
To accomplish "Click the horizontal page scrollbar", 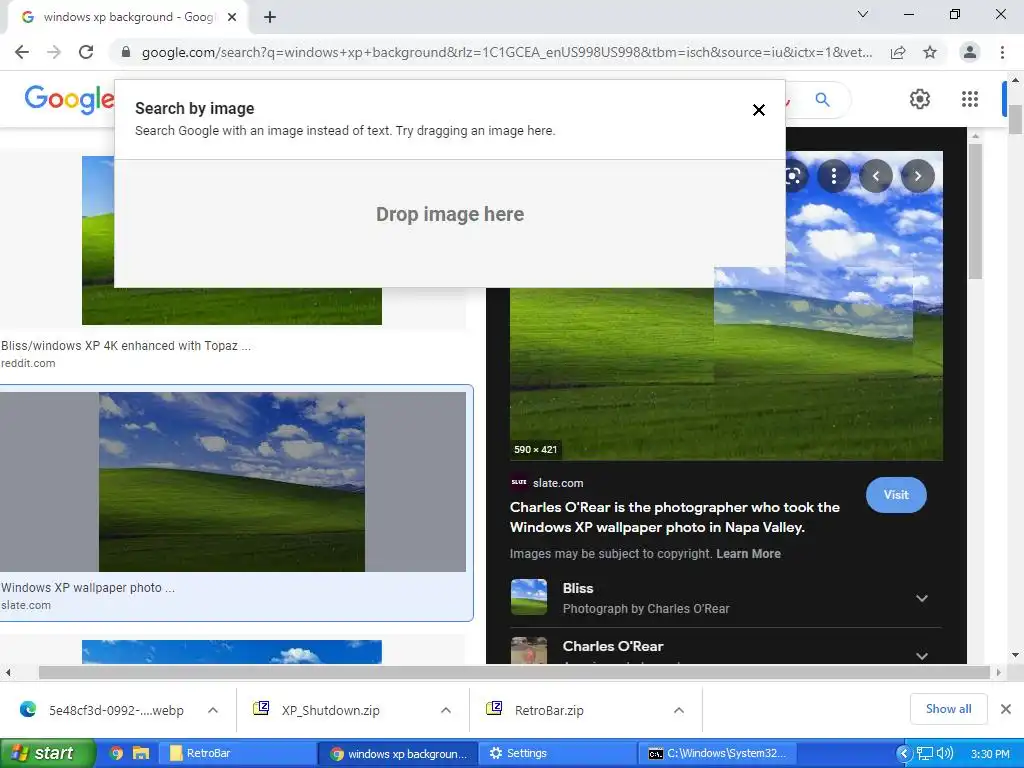I will pyautogui.click(x=514, y=672).
